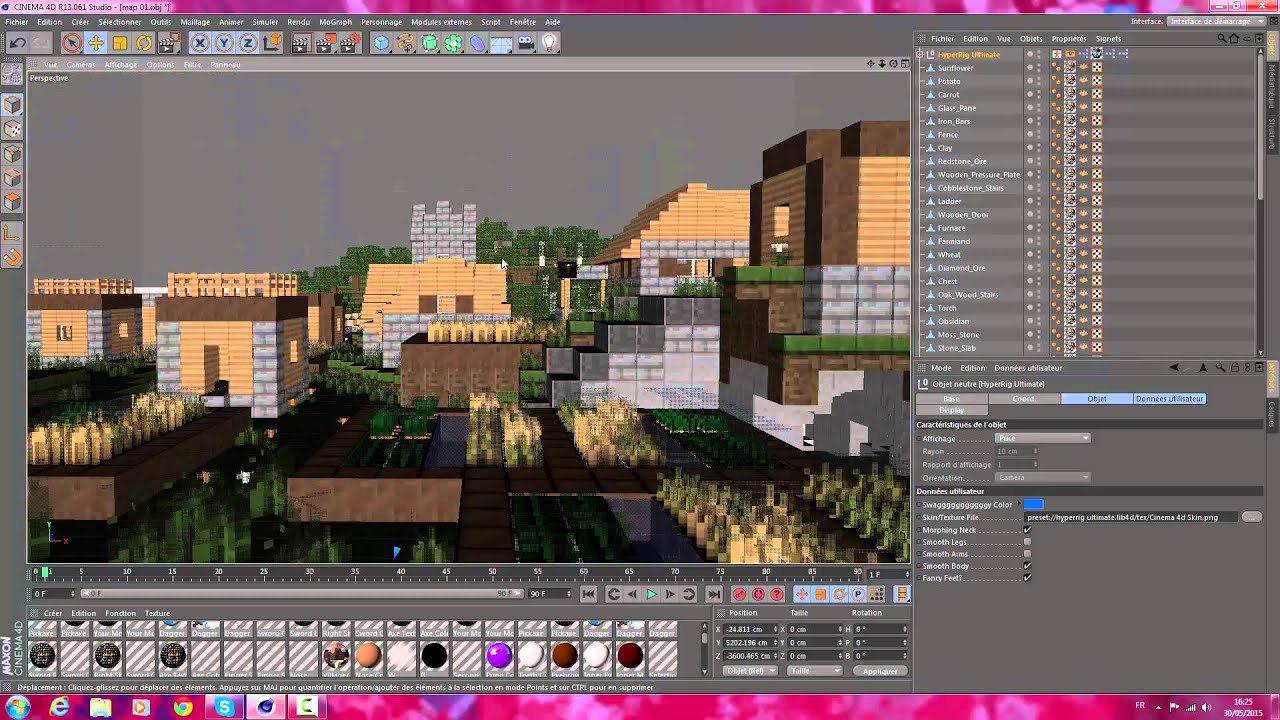Toggle Smooth Body checkbox
This screenshot has width=1280, height=720.
pos(1027,566)
